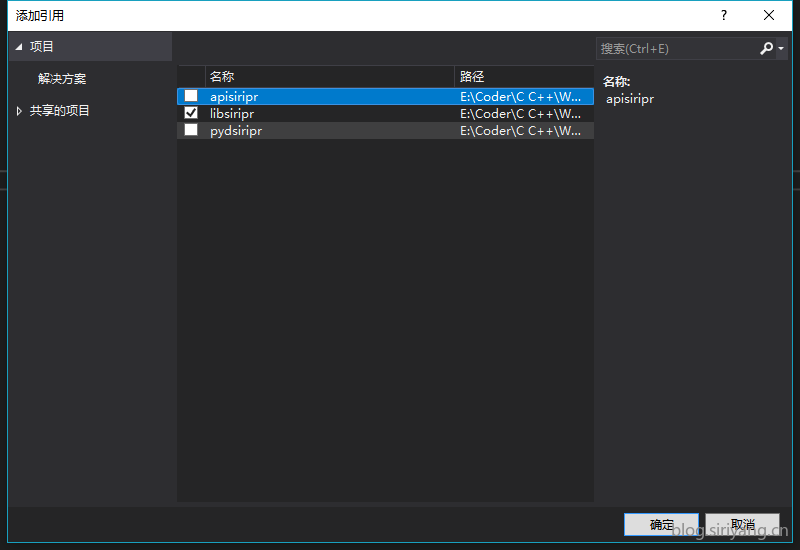Viewport: 800px width, 550px height.
Task: Click the apisiripr row path cell
Action: coord(521,97)
